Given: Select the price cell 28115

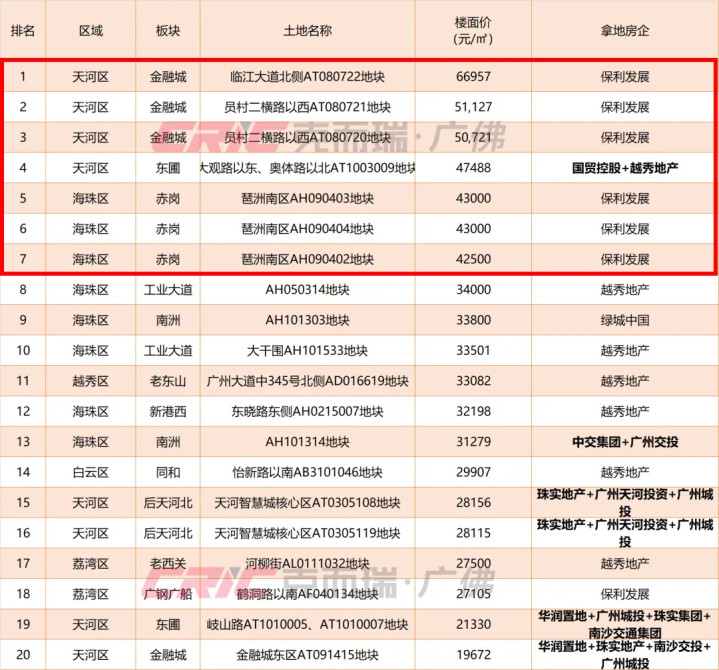Looking at the screenshot, I should coord(473,533).
